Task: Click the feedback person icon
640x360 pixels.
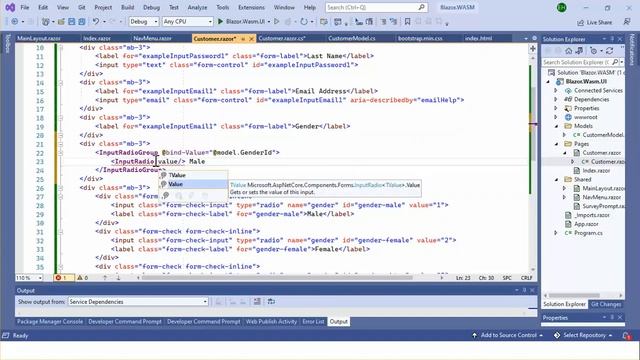Action: 627,22
